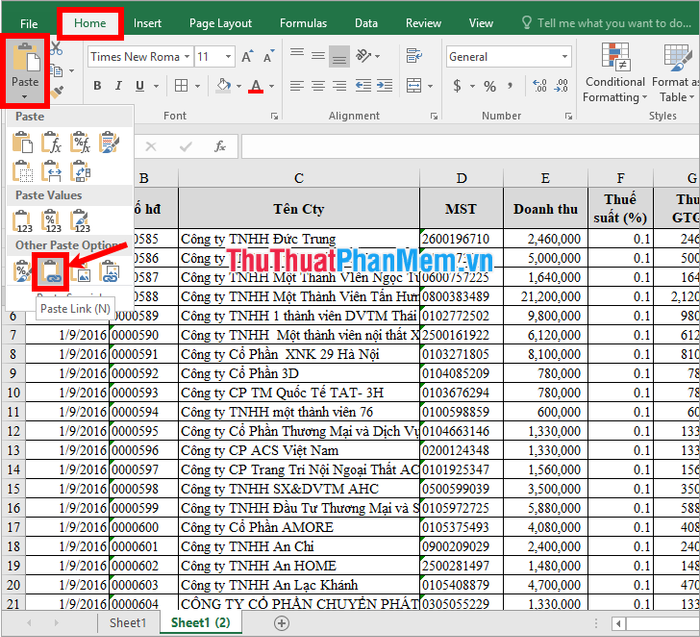Toggle Middle Align vertical alignment

[318, 56]
